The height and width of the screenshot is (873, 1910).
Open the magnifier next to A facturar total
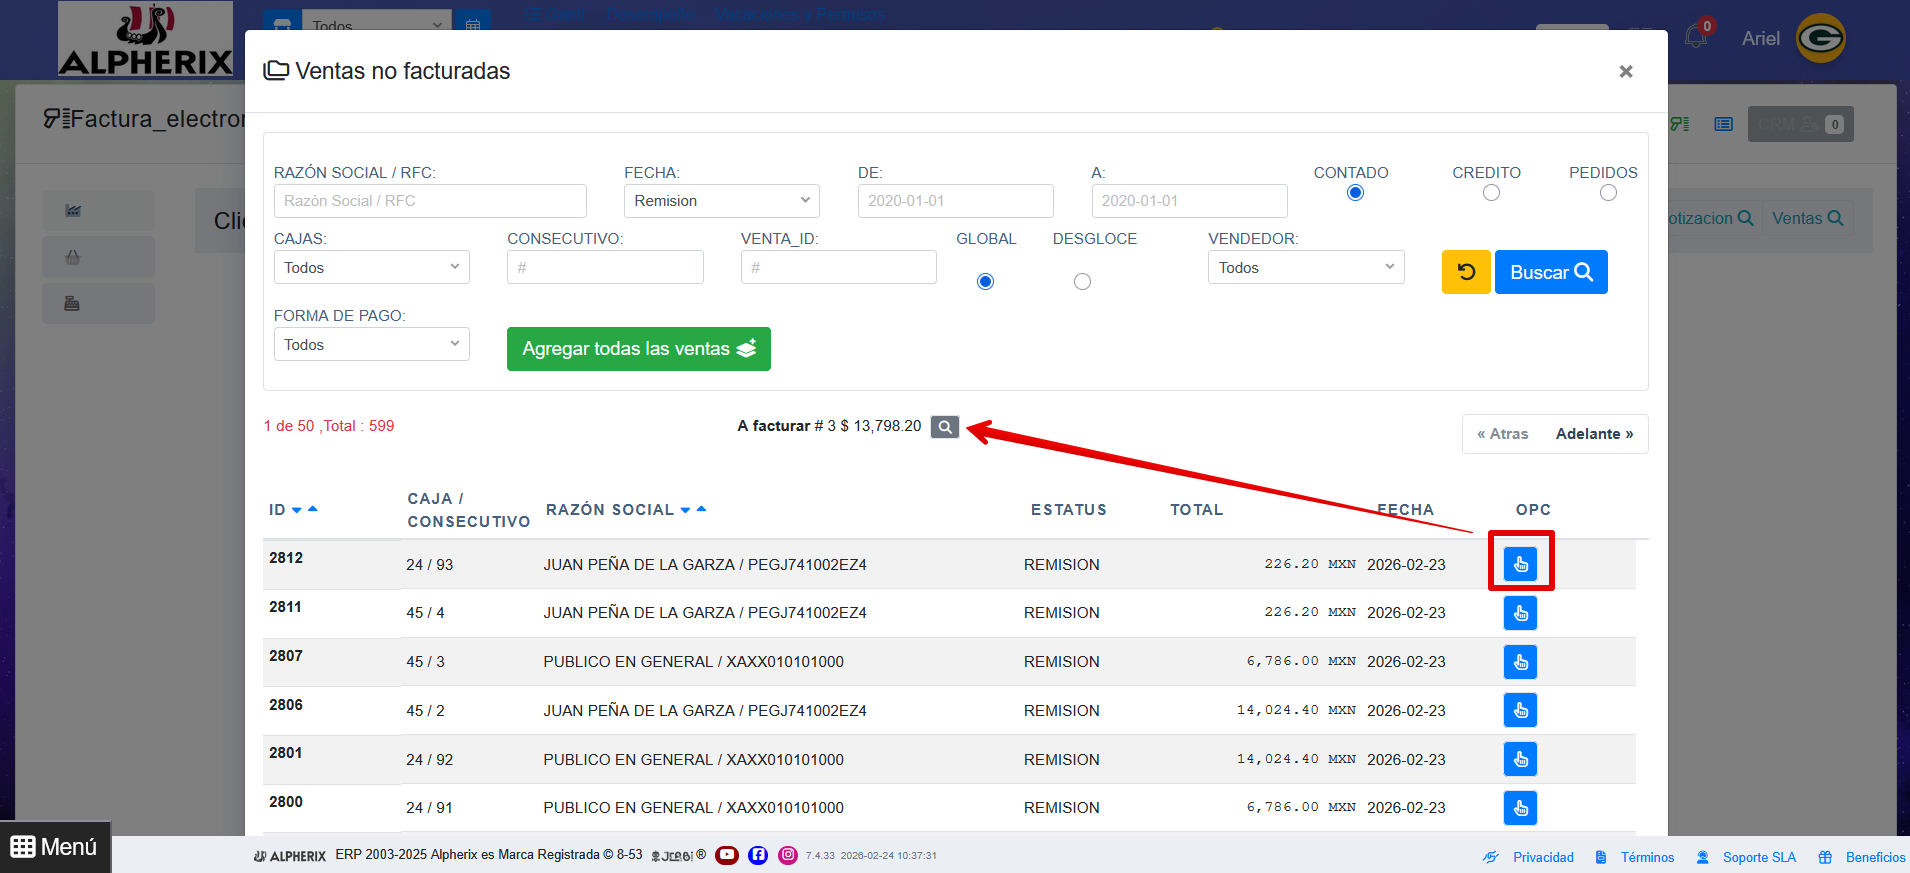[944, 427]
